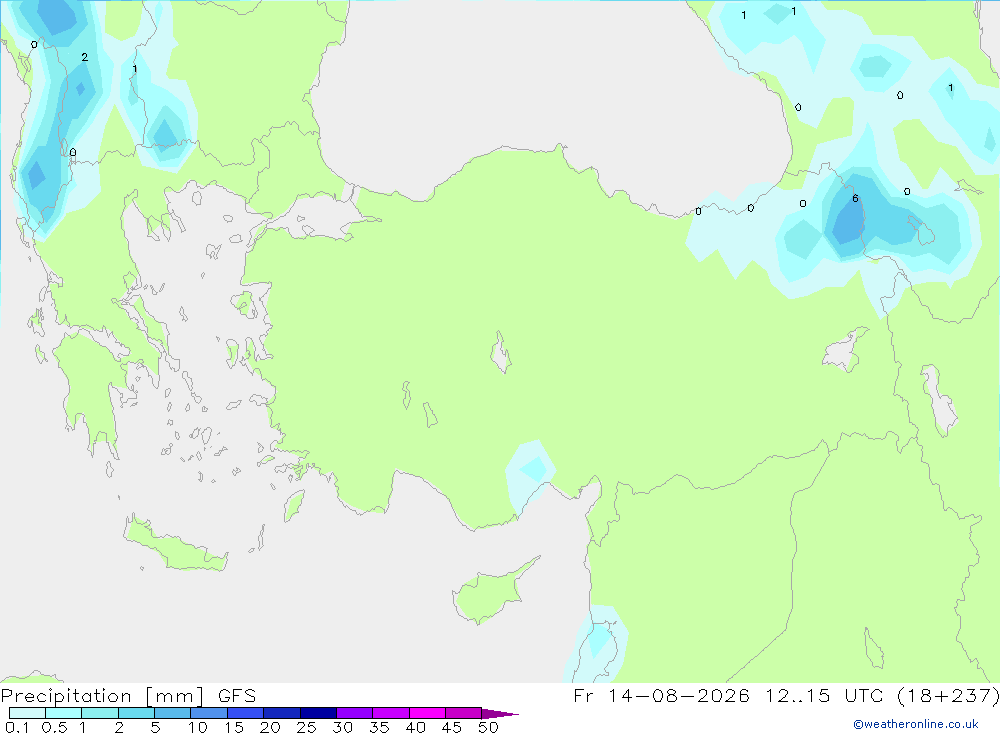
Task: Click the '20' legend scale label
Action: pos(270,727)
